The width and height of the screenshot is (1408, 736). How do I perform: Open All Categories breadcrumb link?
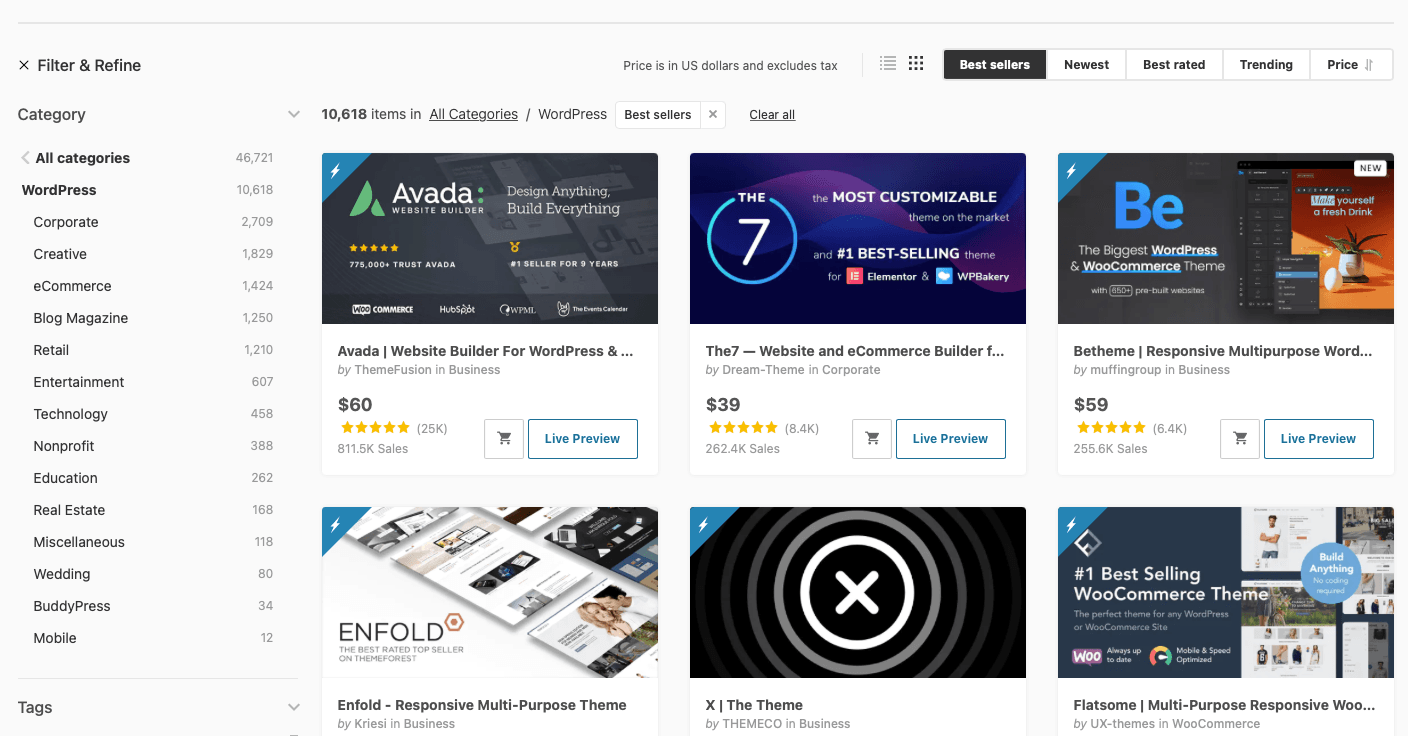(x=473, y=115)
